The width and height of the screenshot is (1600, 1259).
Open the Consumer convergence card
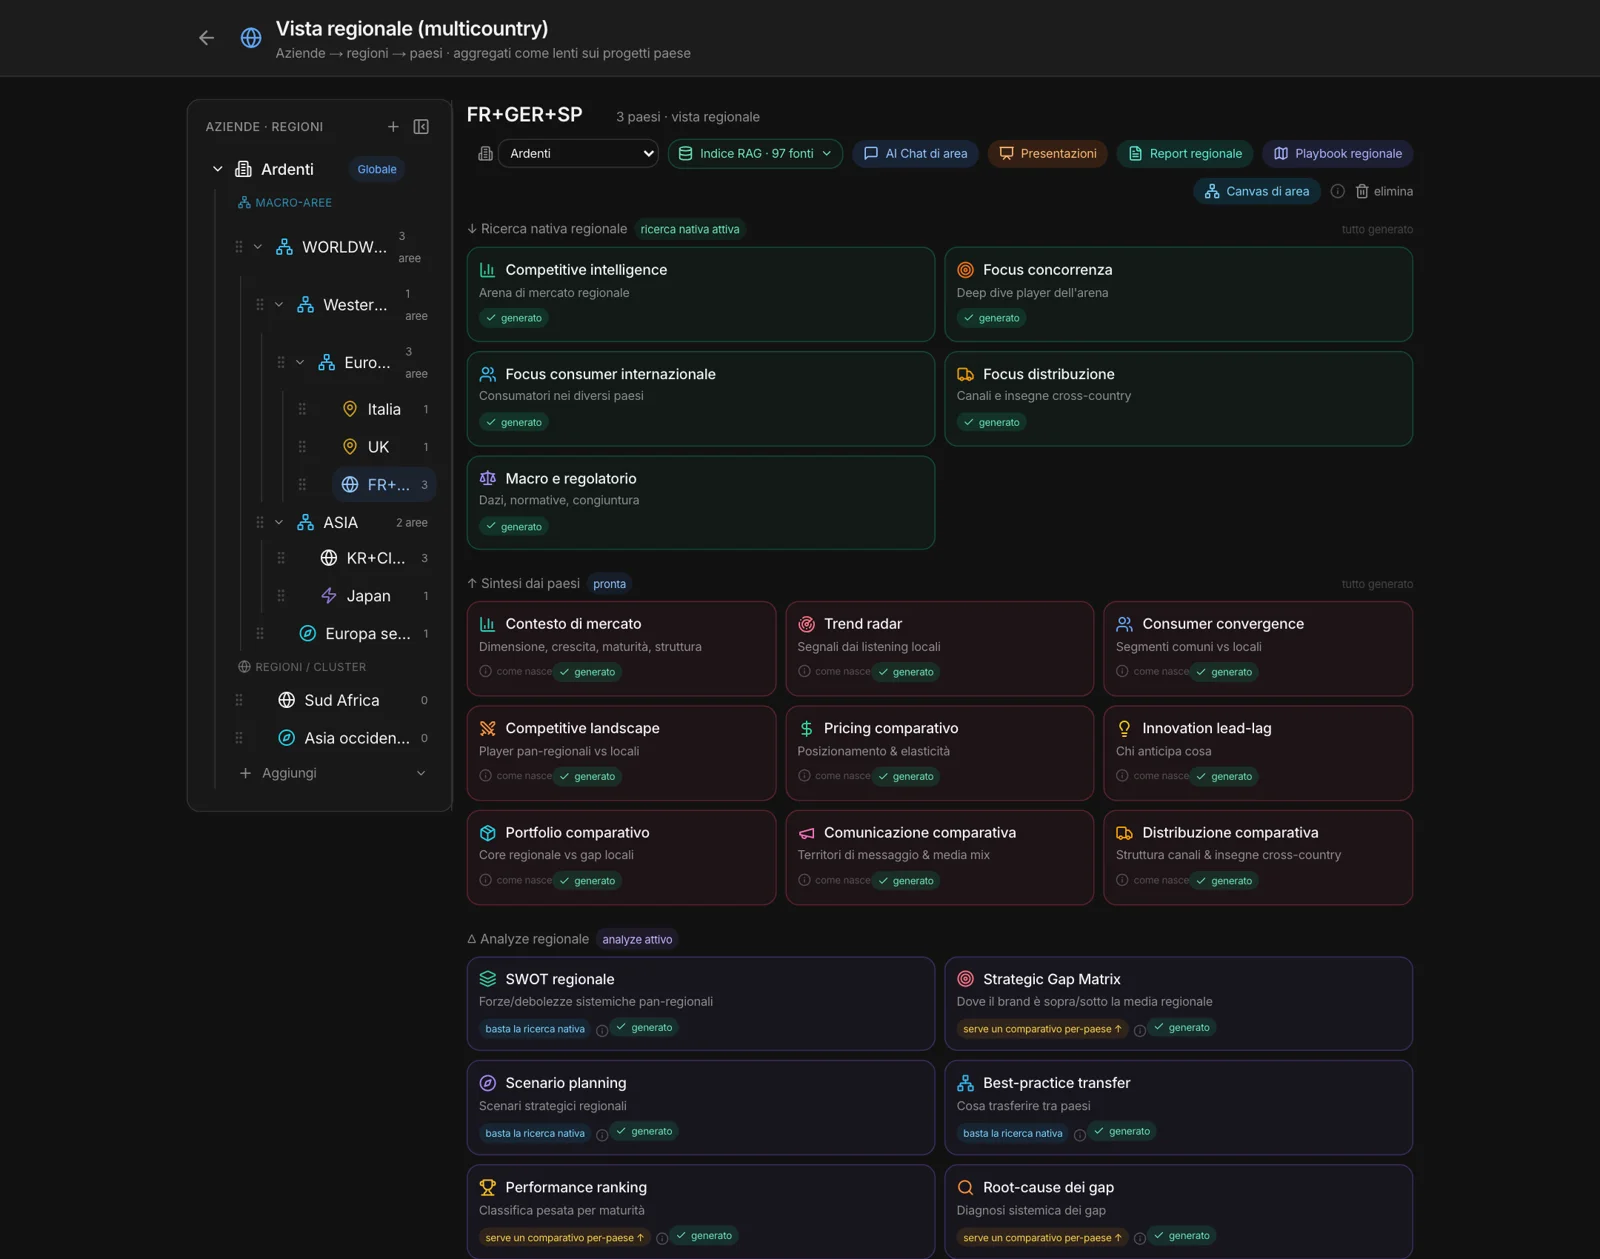(x=1258, y=648)
